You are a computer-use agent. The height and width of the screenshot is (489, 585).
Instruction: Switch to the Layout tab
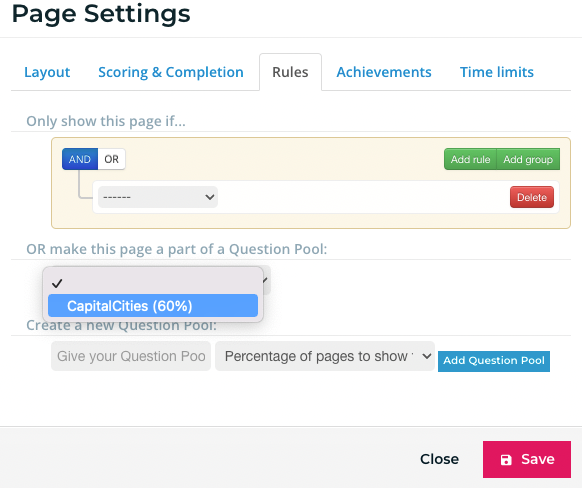(47, 72)
